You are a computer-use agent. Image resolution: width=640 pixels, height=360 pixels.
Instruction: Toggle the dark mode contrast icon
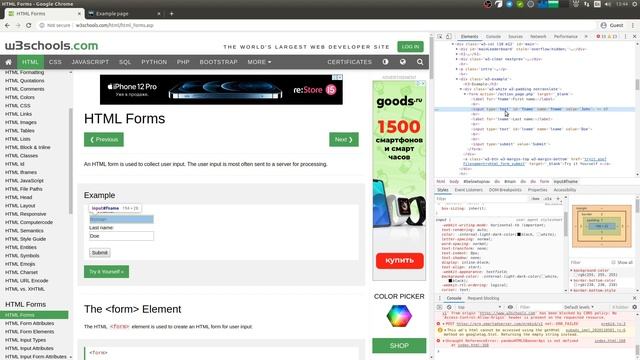click(x=385, y=62)
